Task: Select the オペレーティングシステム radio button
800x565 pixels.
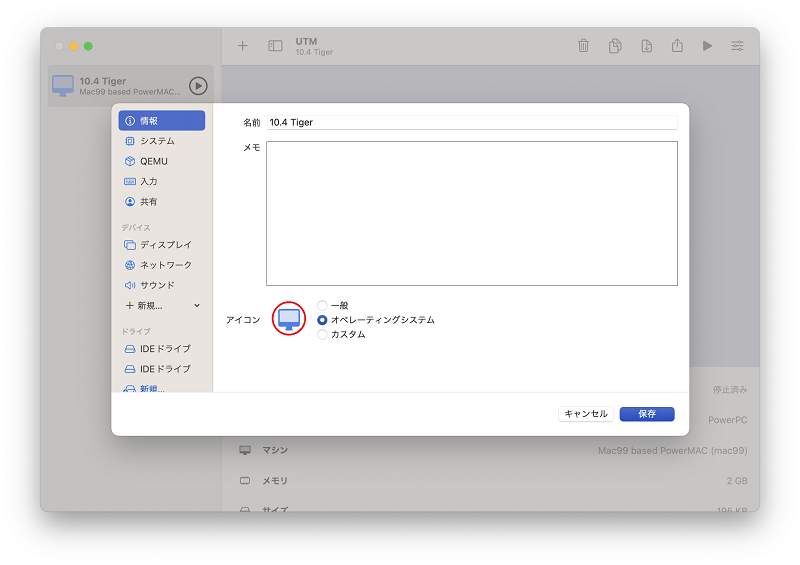Action: click(x=322, y=320)
